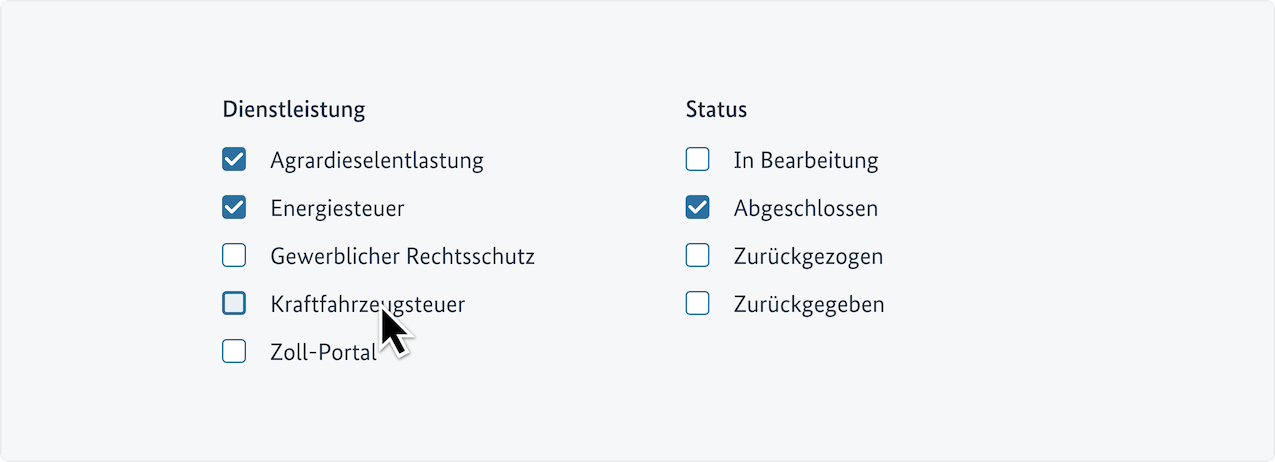Uncheck the Abgeschlossen status checkbox square
The width and height of the screenshot is (1275, 462).
(697, 208)
